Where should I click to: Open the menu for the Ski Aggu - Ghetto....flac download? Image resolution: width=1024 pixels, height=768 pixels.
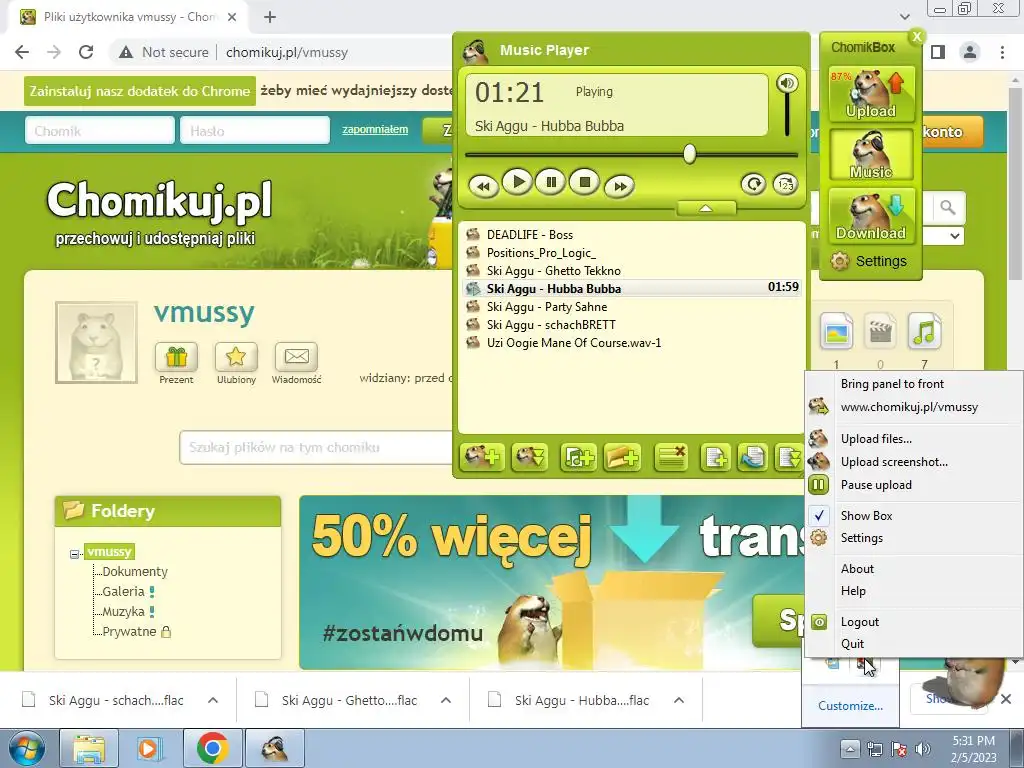click(x=446, y=700)
